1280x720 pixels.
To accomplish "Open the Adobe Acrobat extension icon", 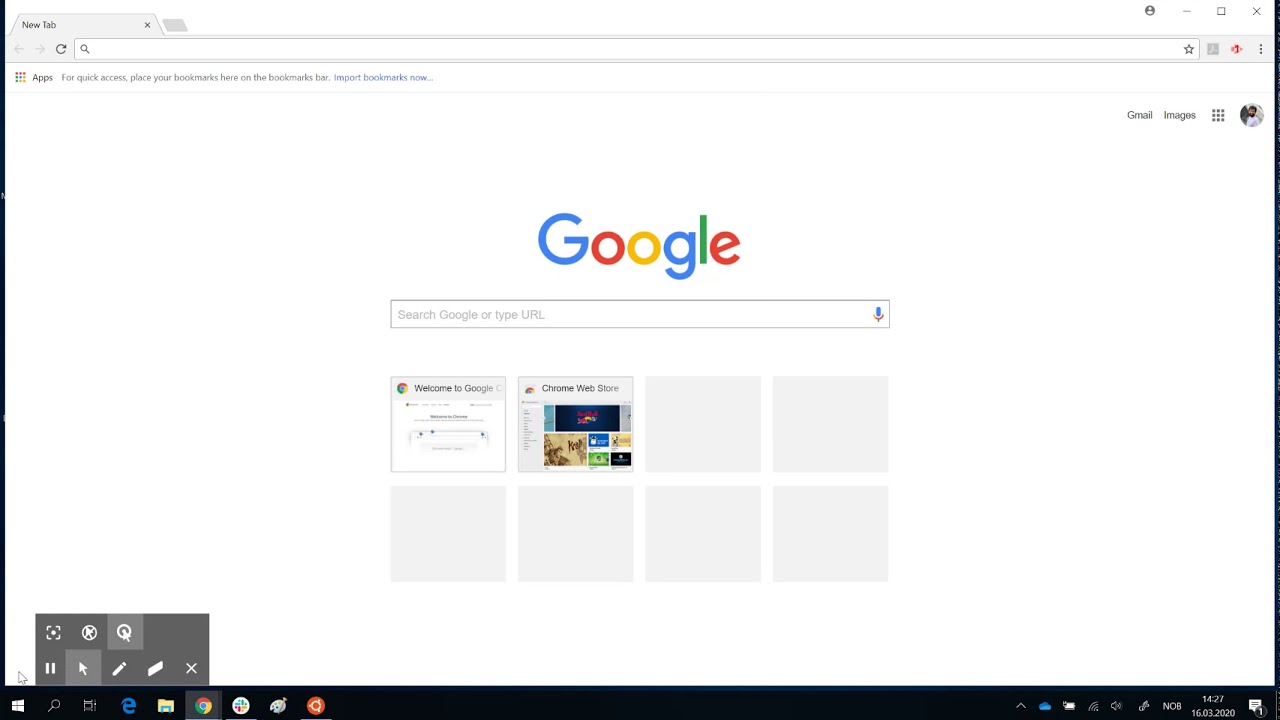I will click(1213, 49).
